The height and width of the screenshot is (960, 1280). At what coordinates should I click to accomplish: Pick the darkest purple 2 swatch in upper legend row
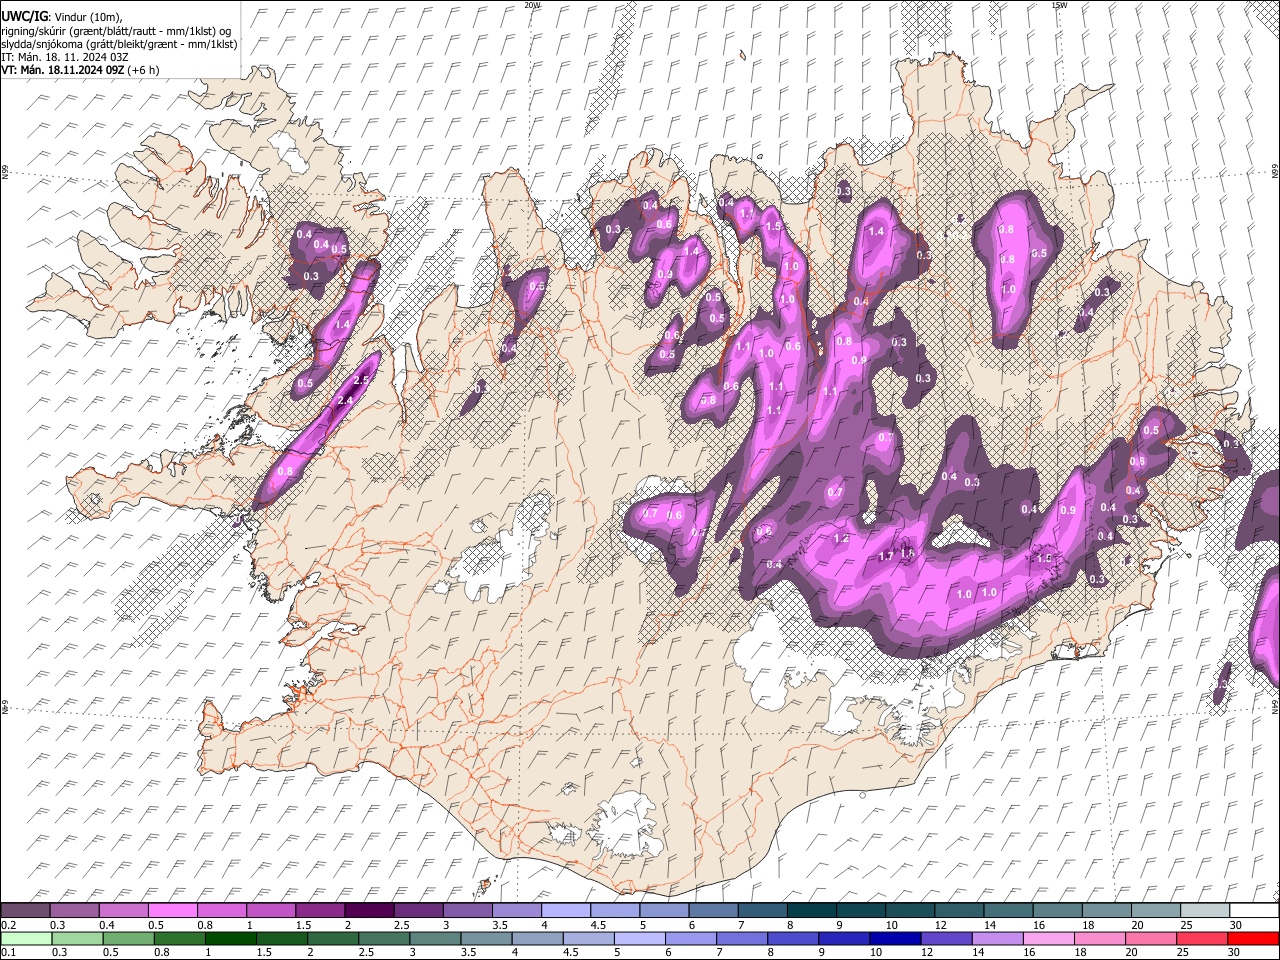click(369, 910)
